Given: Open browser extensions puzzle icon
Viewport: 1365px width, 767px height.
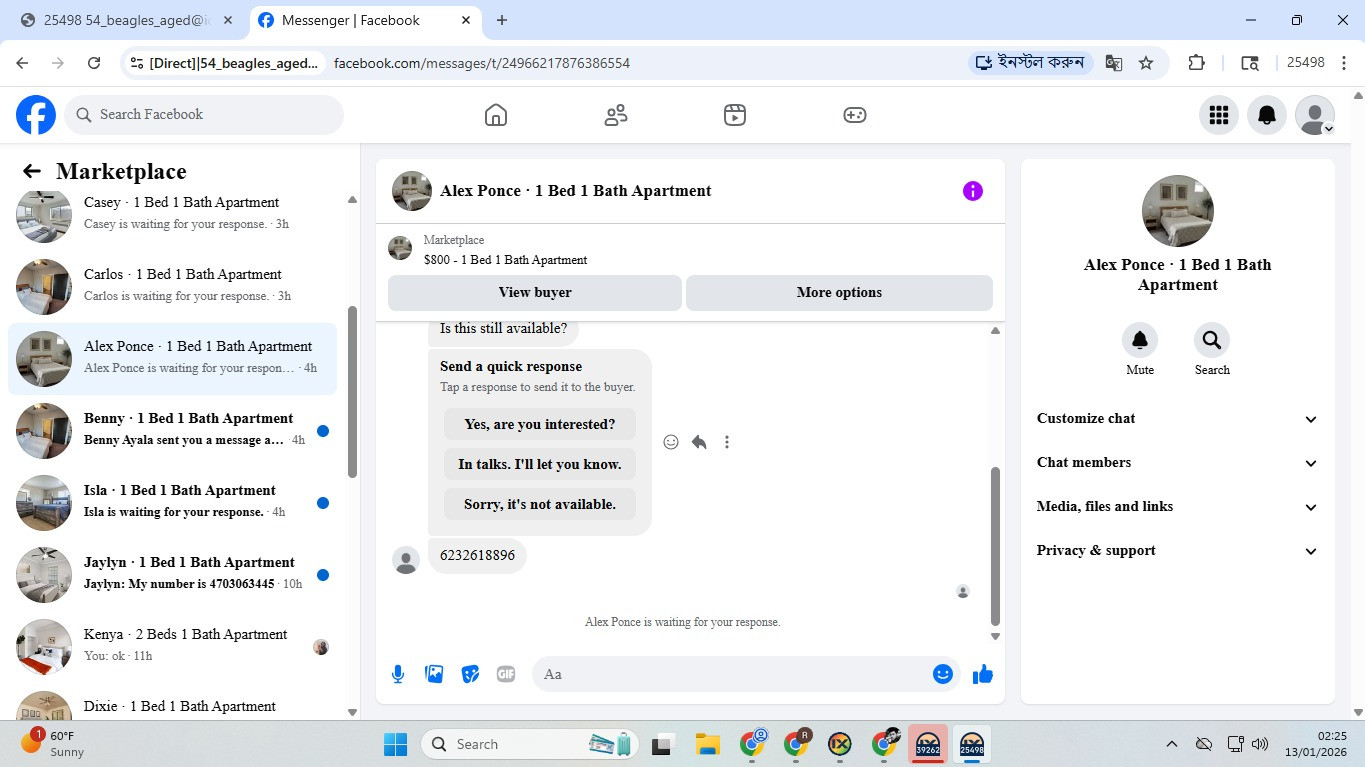Looking at the screenshot, I should point(1196,63).
